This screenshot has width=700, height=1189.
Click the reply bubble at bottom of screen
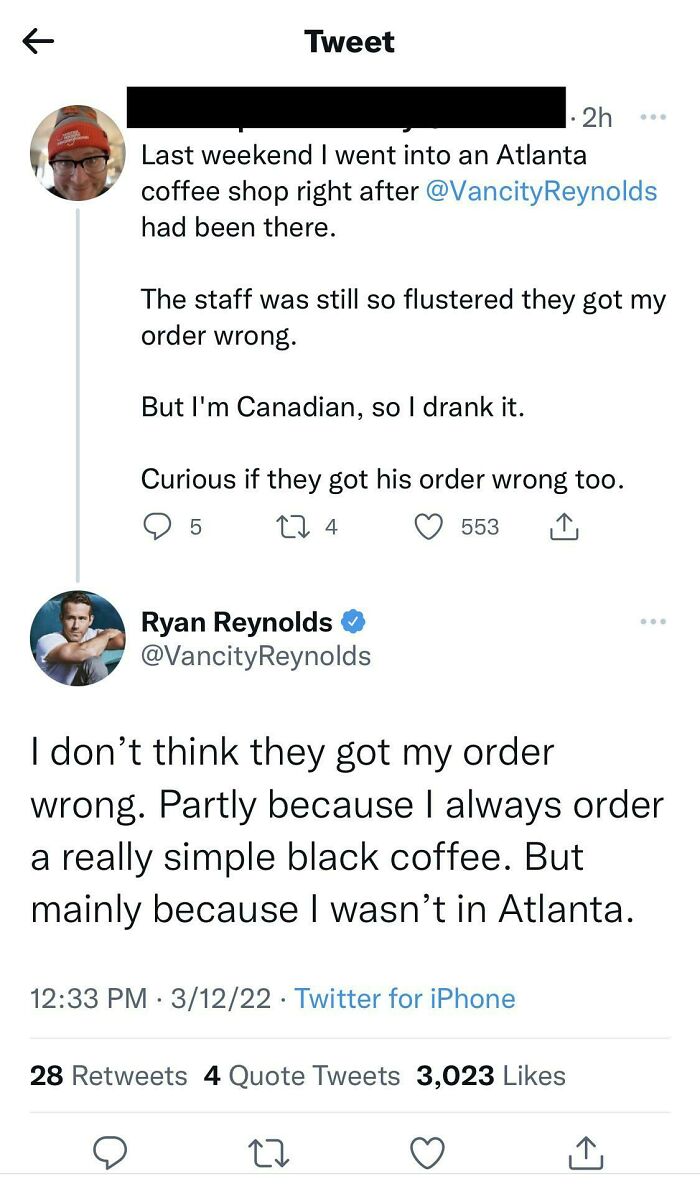point(110,1152)
